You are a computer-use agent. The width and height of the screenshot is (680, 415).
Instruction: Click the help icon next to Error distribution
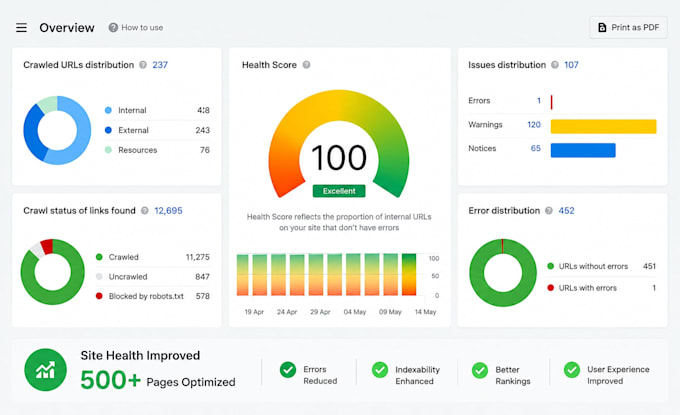coord(549,211)
